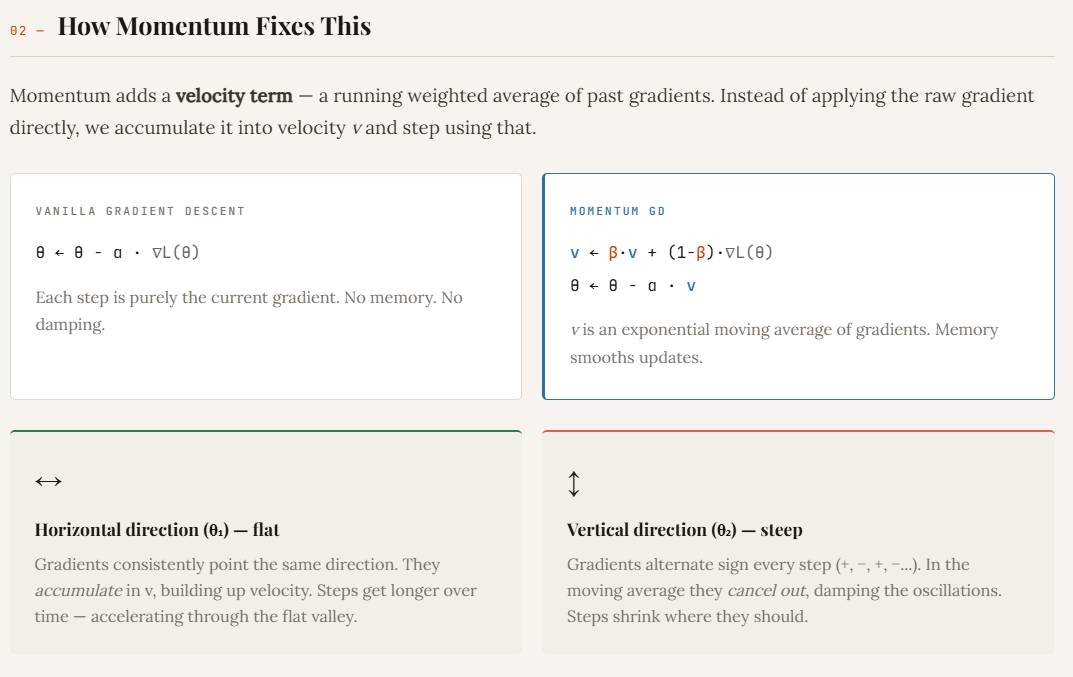Viewport: 1073px width, 677px height.
Task: Click the '02' section number marker
Action: [x=18, y=31]
